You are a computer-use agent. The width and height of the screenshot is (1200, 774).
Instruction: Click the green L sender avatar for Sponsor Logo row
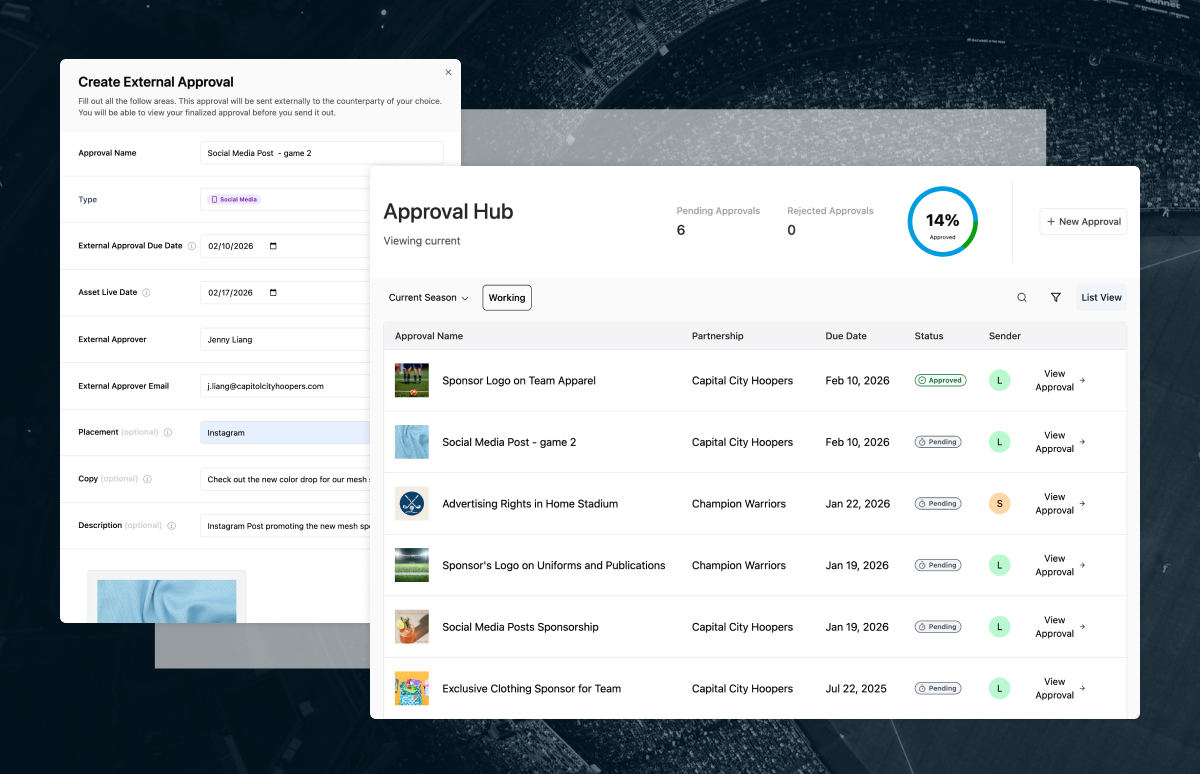999,380
